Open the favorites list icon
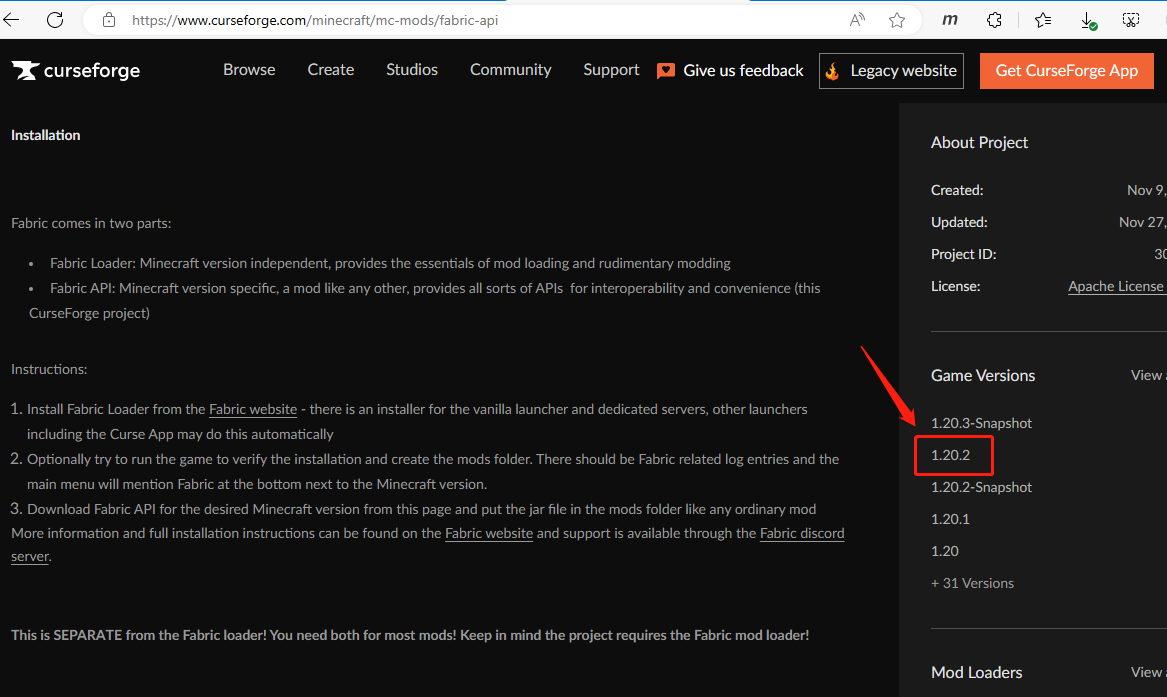1167x697 pixels. (1043, 20)
